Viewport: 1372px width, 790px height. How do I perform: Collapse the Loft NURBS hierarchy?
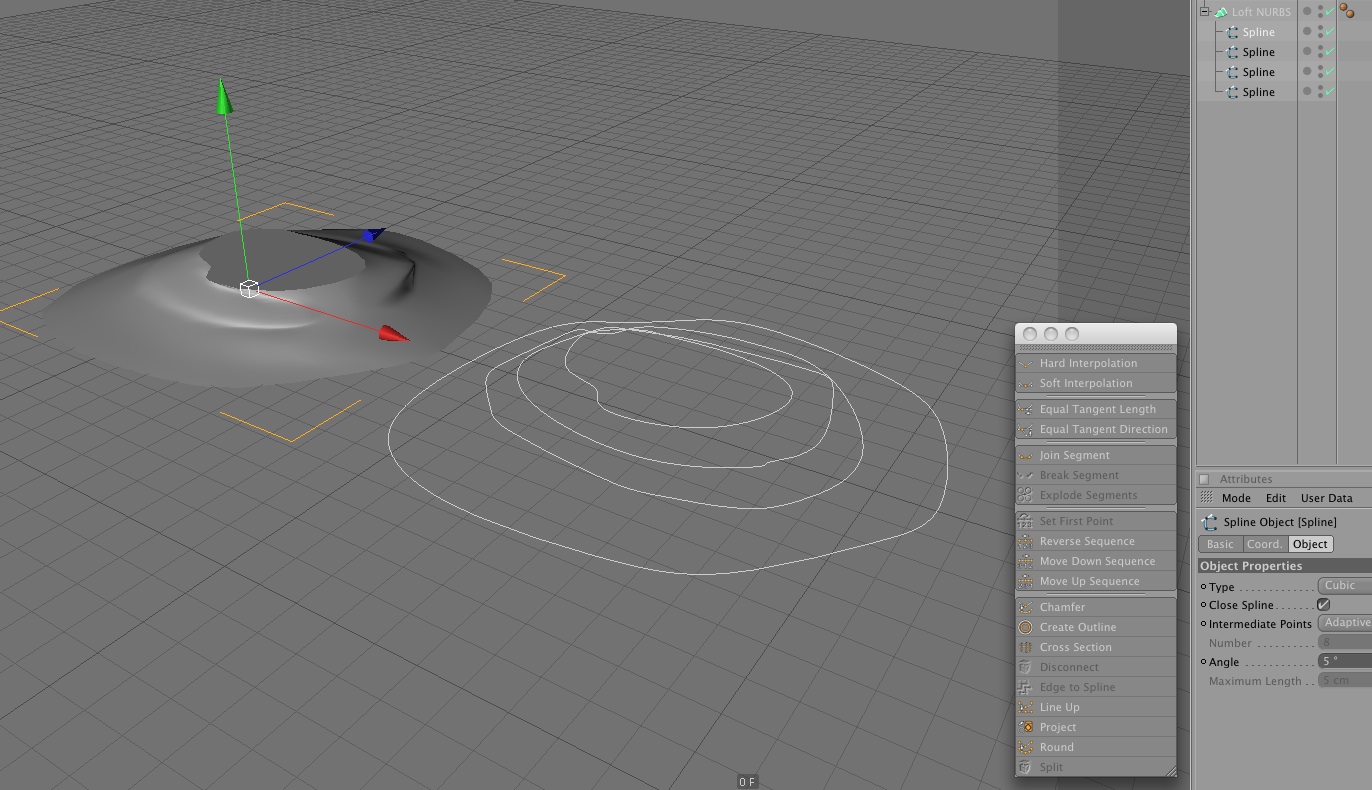coord(1205,12)
